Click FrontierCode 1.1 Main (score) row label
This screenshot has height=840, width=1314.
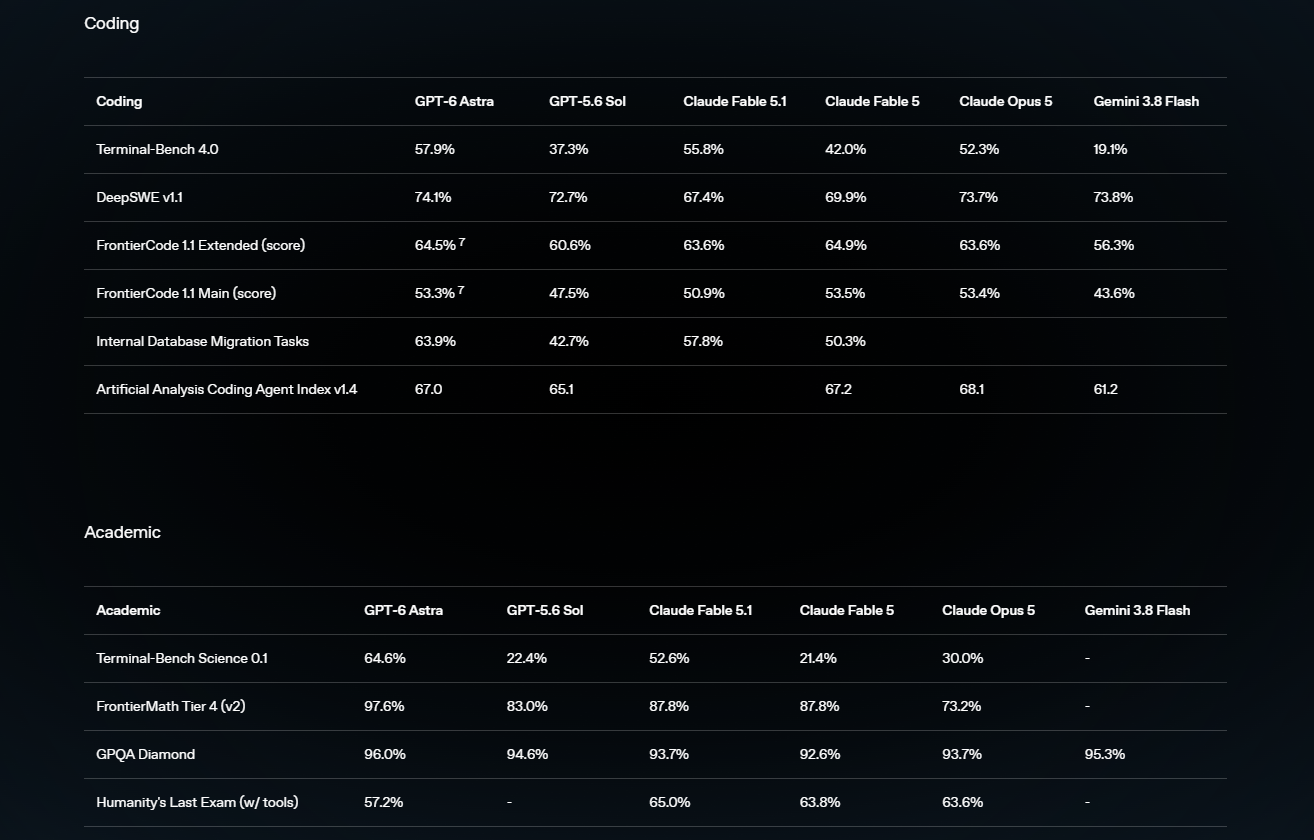coord(186,293)
